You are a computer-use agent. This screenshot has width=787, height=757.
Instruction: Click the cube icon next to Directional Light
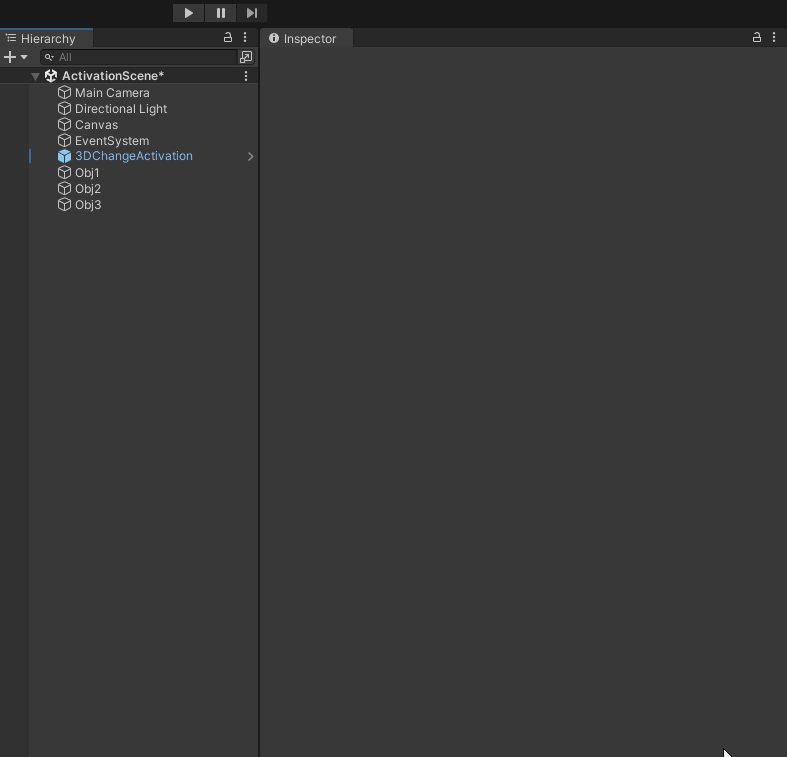point(64,108)
